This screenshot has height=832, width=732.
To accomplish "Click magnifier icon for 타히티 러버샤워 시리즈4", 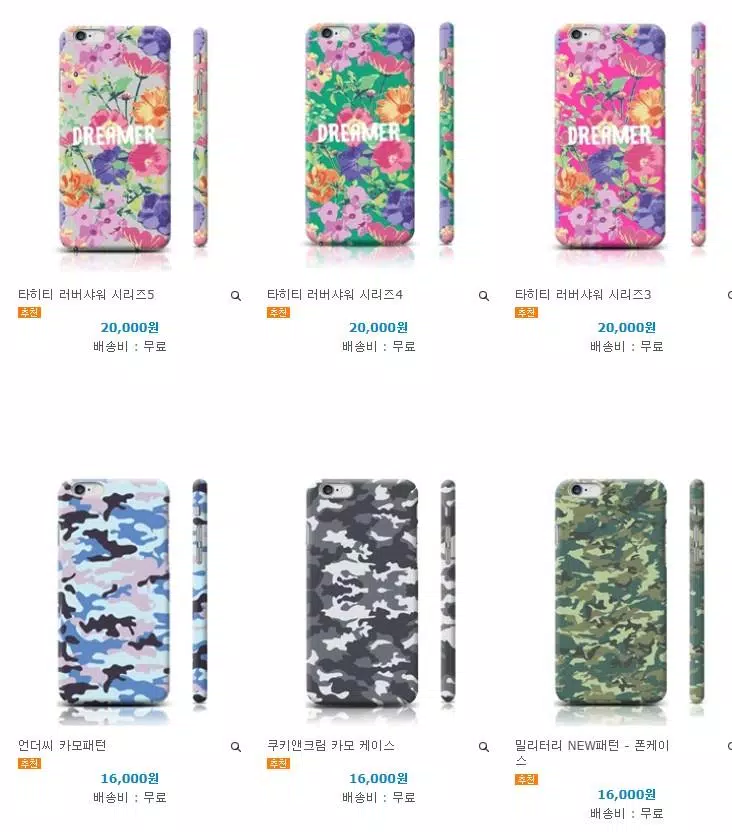I will [x=484, y=296].
